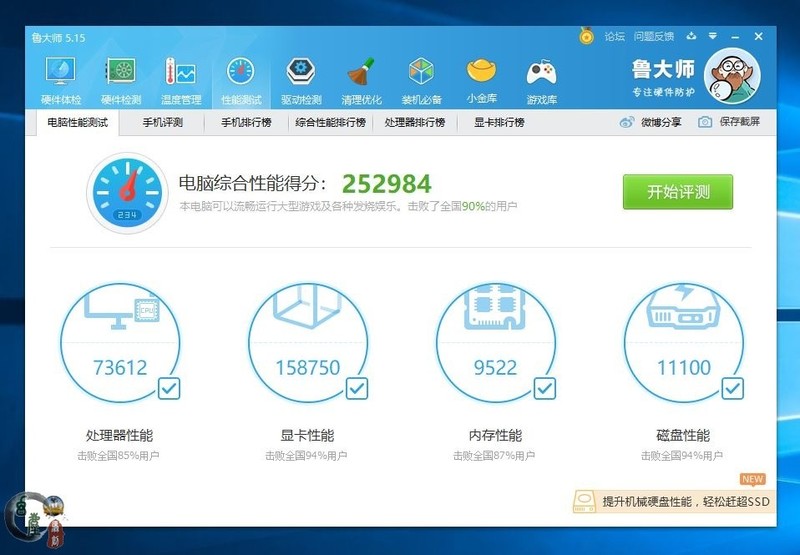This screenshot has height=555, width=800.
Task: Click the processor score 73612
Action: tap(120, 367)
